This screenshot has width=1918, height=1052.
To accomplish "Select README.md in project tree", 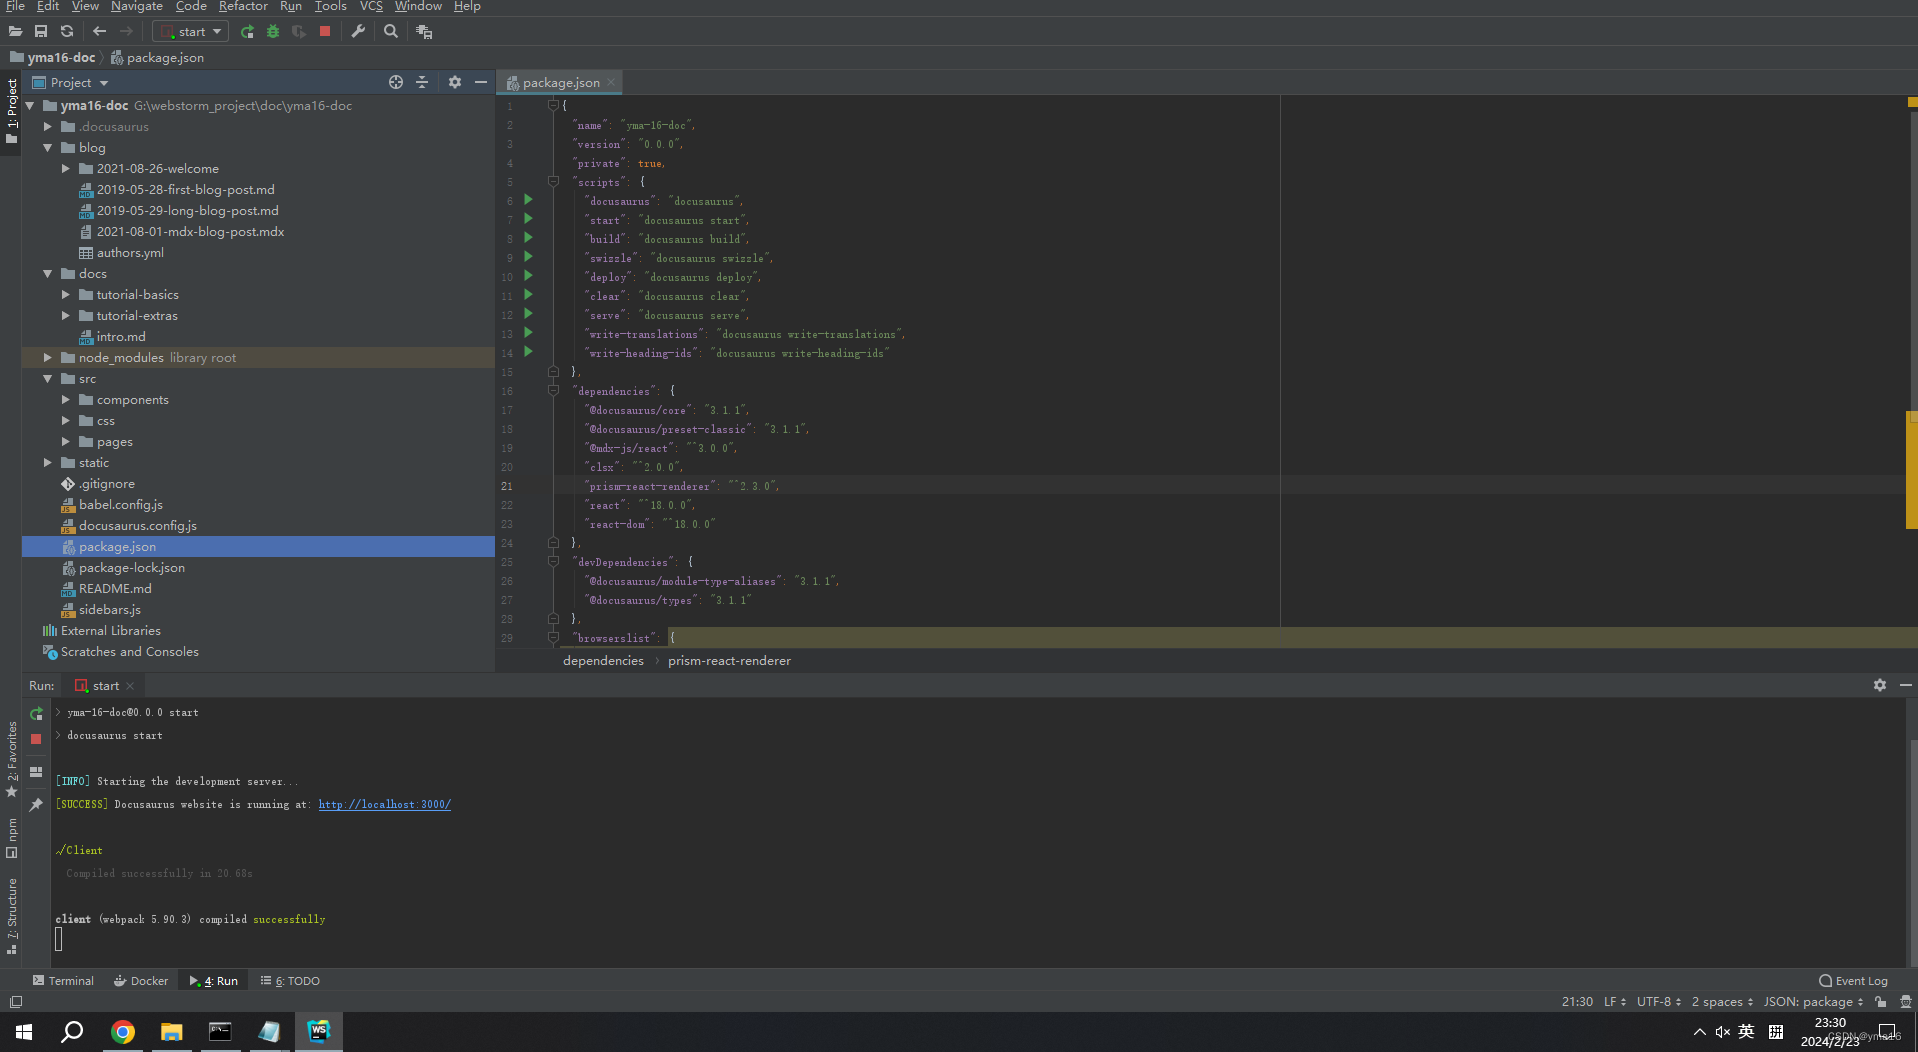I will [115, 589].
